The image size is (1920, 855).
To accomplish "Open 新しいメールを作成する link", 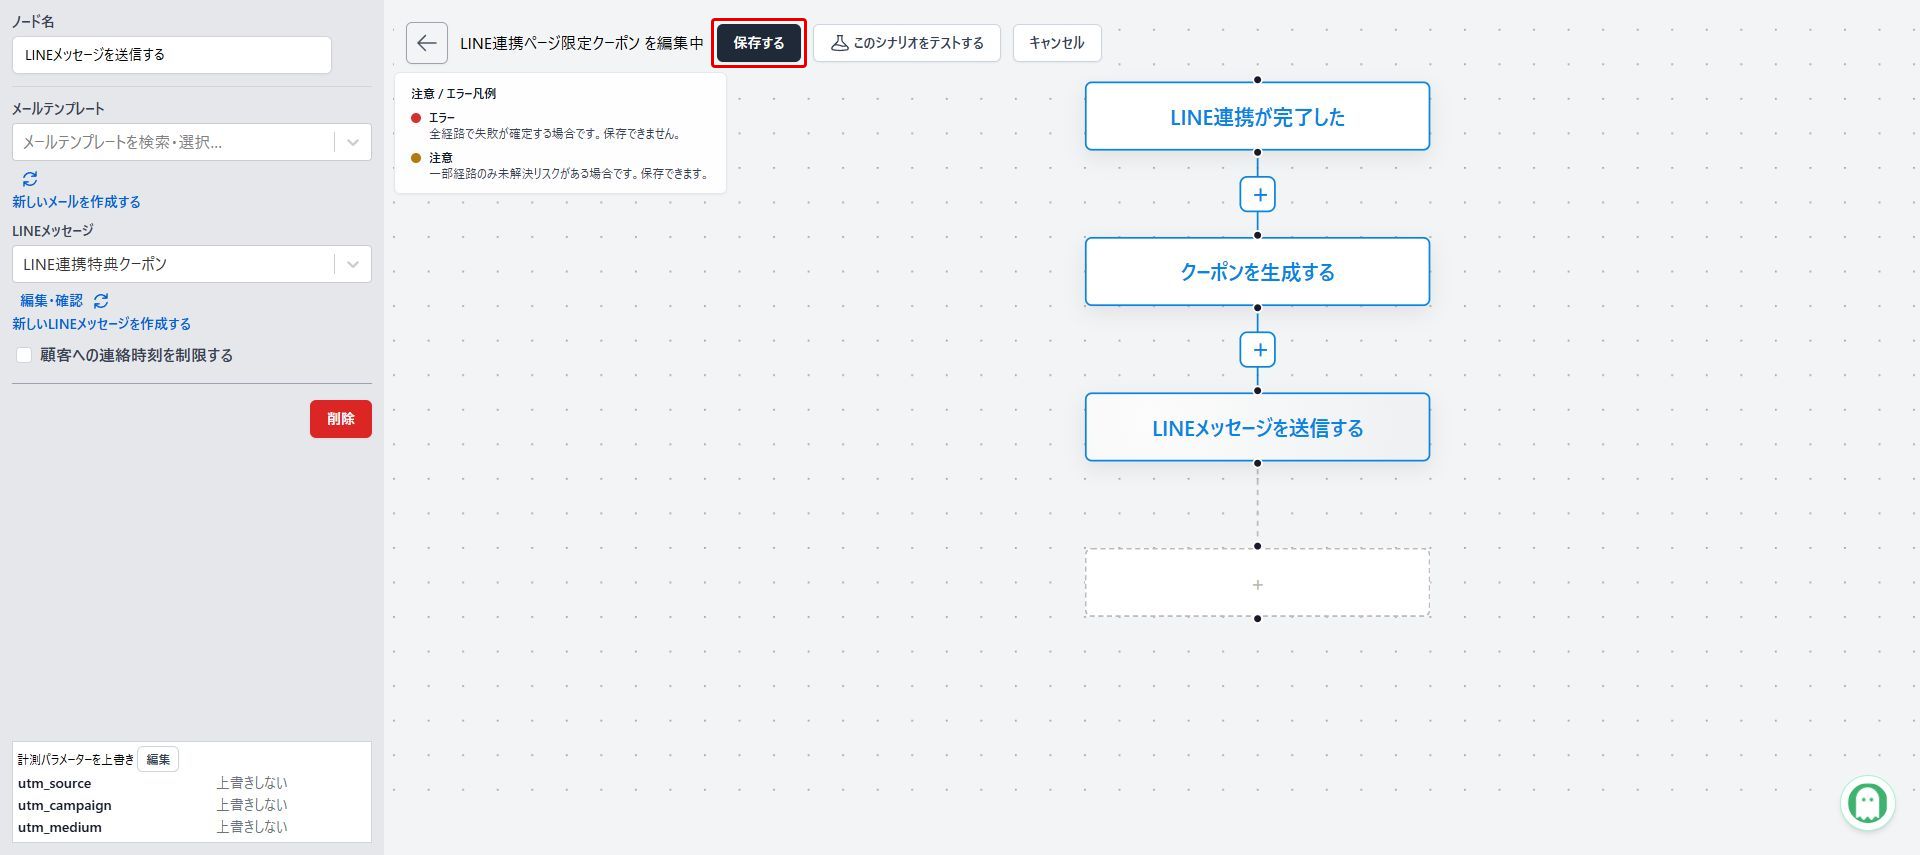I will click(76, 202).
